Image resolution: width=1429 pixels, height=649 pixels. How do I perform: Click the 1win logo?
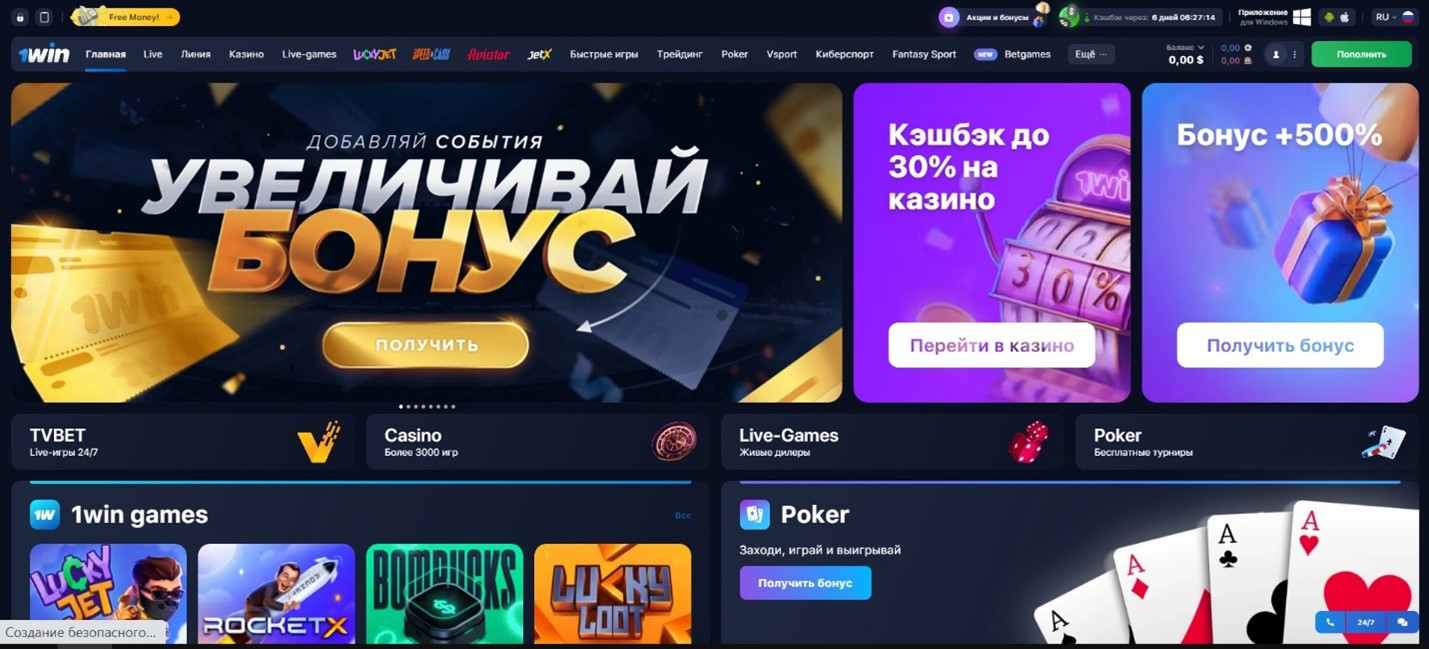[44, 54]
